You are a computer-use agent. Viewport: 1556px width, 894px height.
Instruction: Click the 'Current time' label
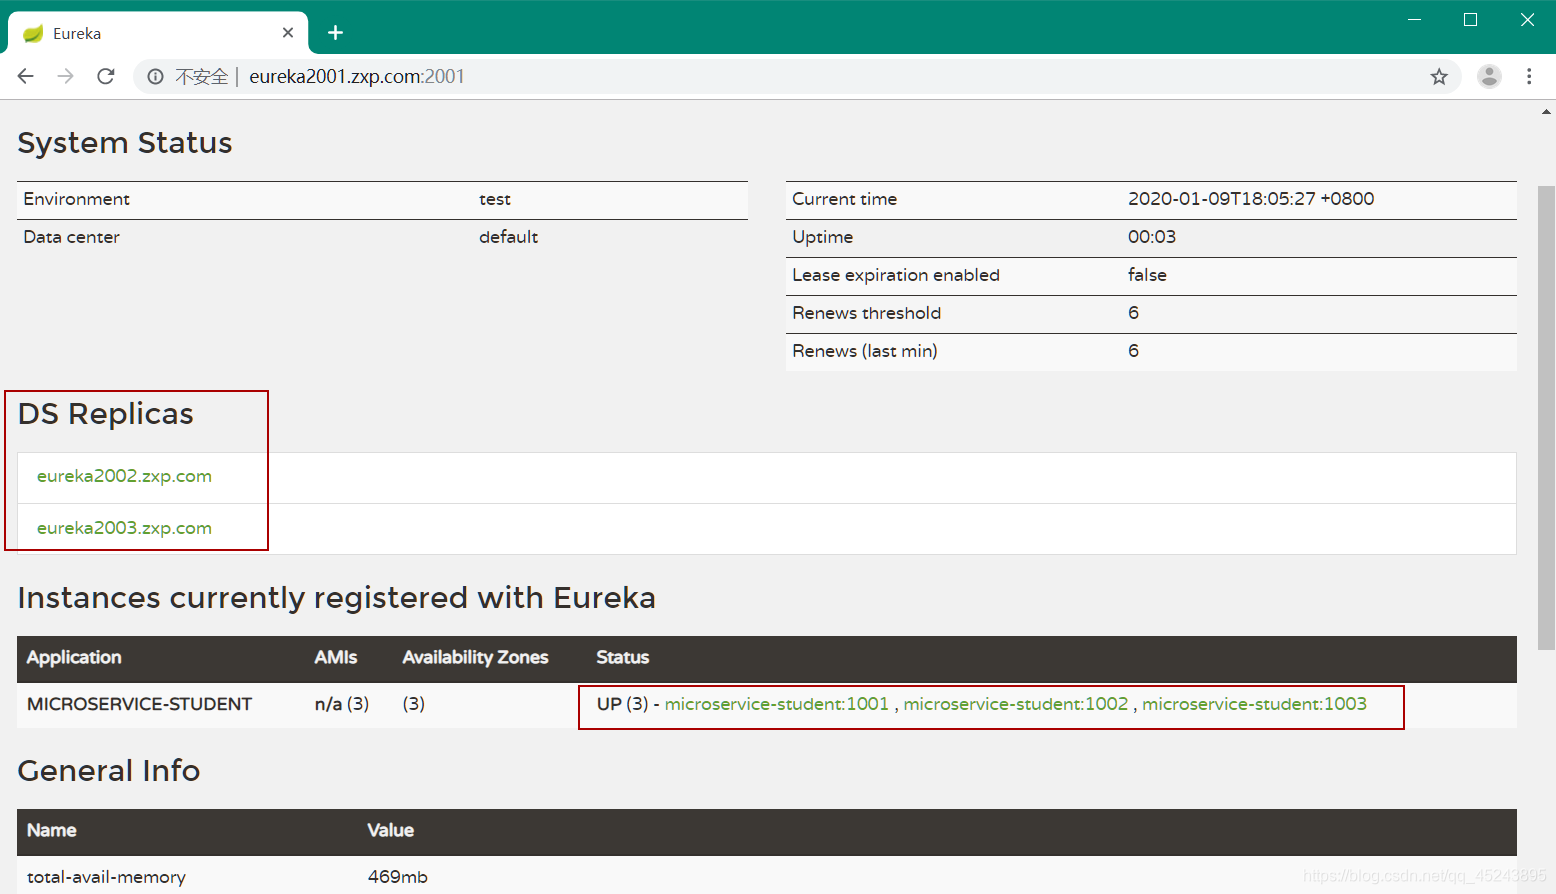(845, 199)
